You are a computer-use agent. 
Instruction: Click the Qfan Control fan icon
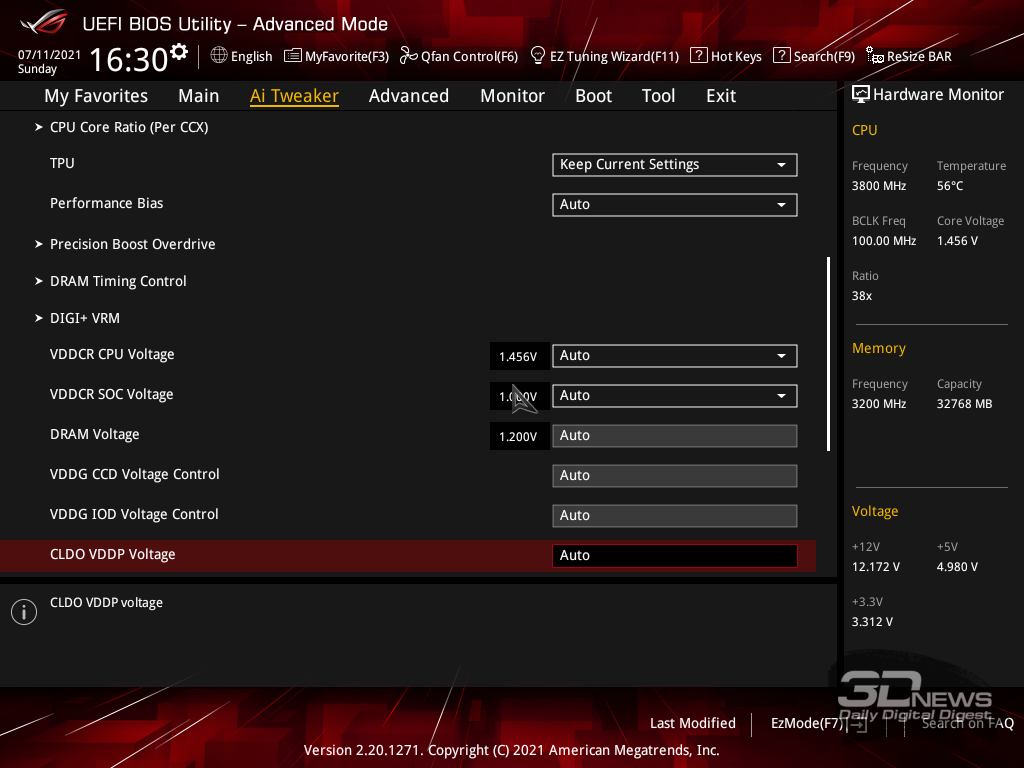click(409, 56)
